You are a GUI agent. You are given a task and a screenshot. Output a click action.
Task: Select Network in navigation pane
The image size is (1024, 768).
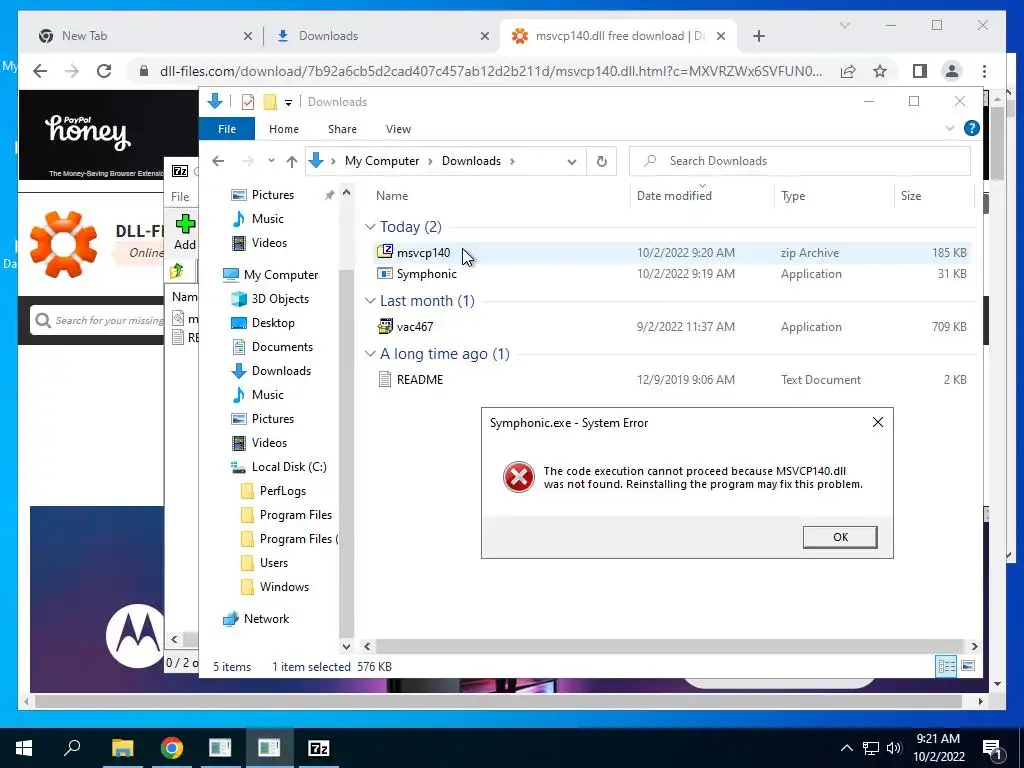pyautogui.click(x=266, y=618)
